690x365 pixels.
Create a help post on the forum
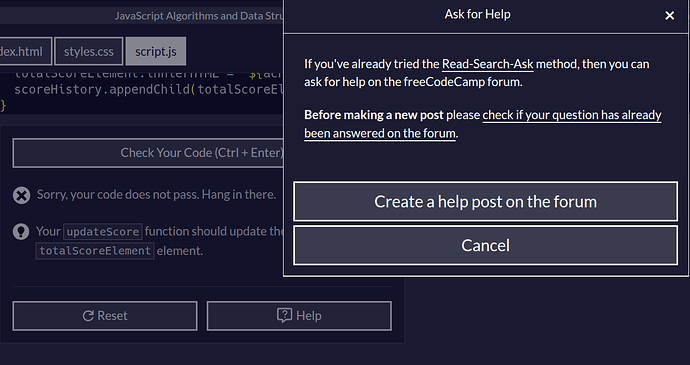point(485,201)
